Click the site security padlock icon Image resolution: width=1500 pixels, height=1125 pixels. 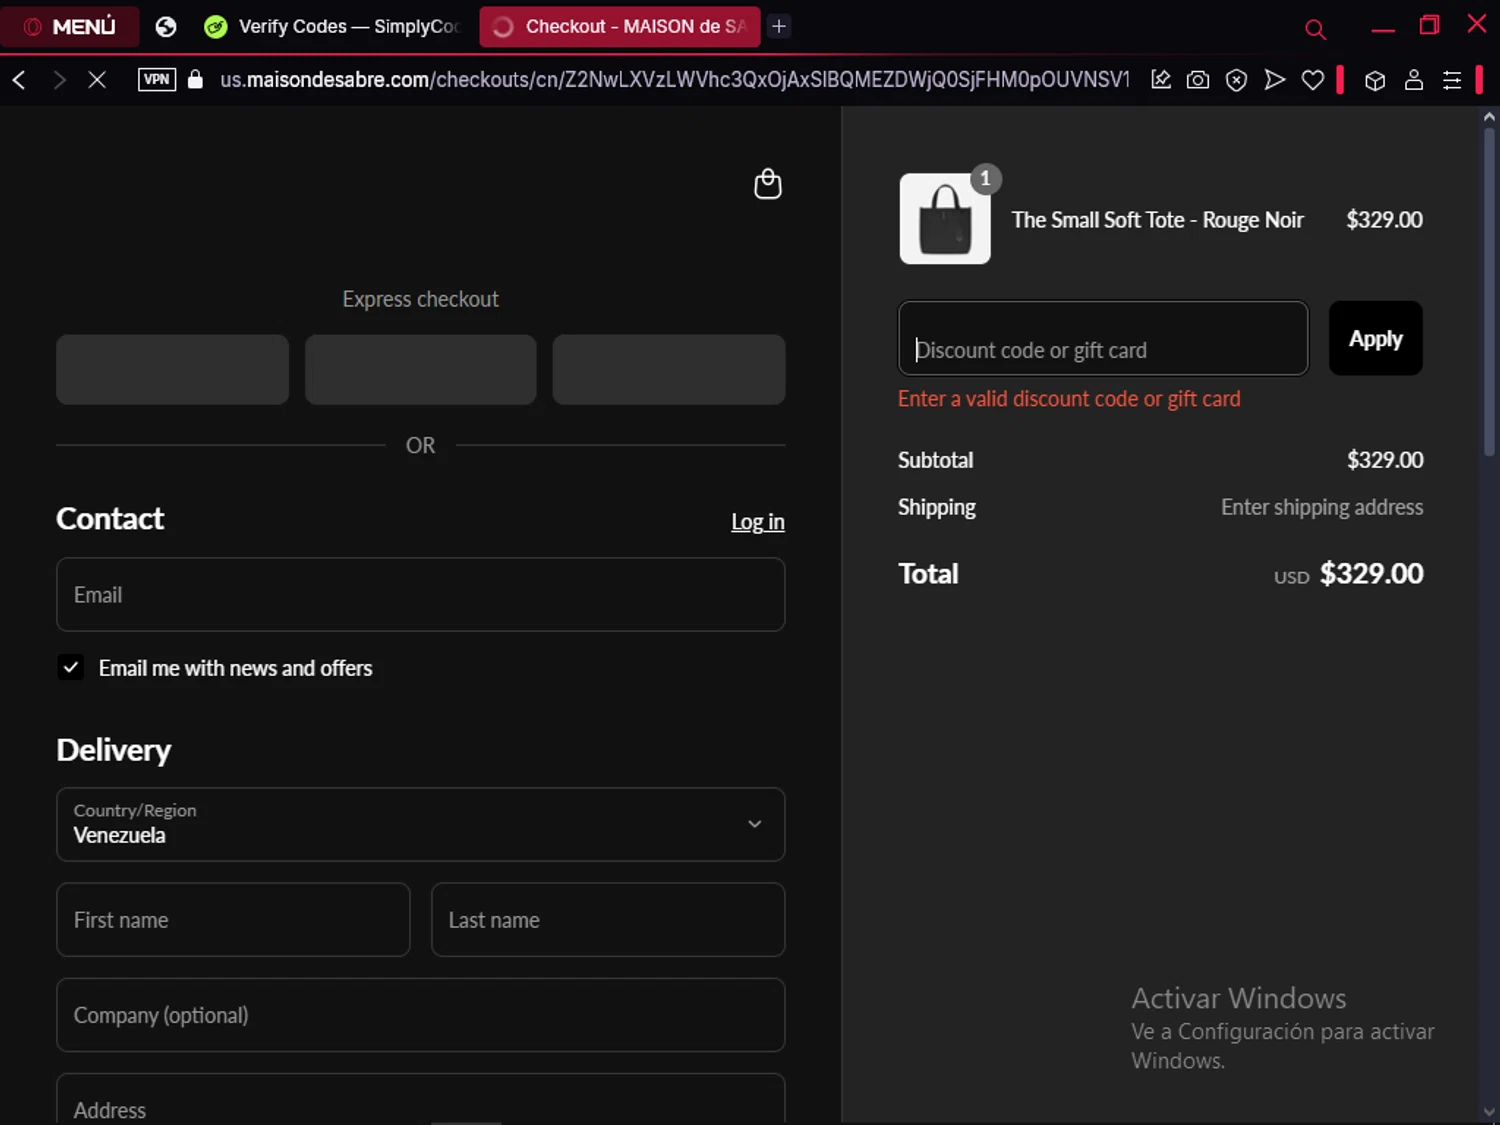pos(196,79)
